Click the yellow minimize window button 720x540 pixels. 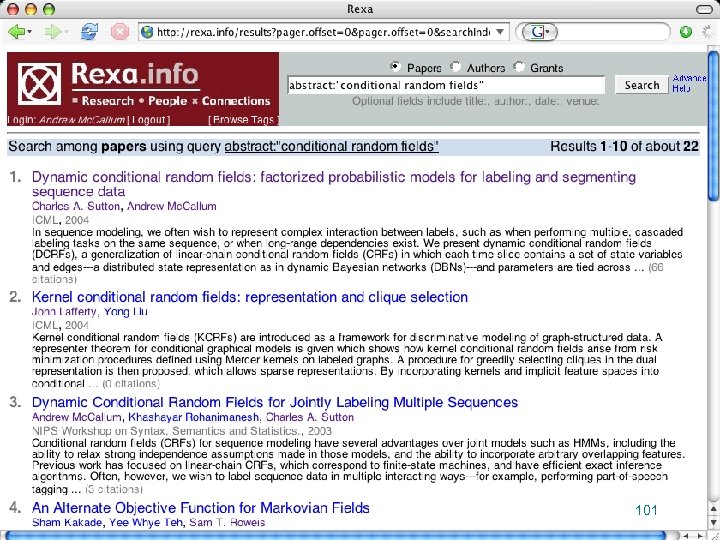[31, 9]
